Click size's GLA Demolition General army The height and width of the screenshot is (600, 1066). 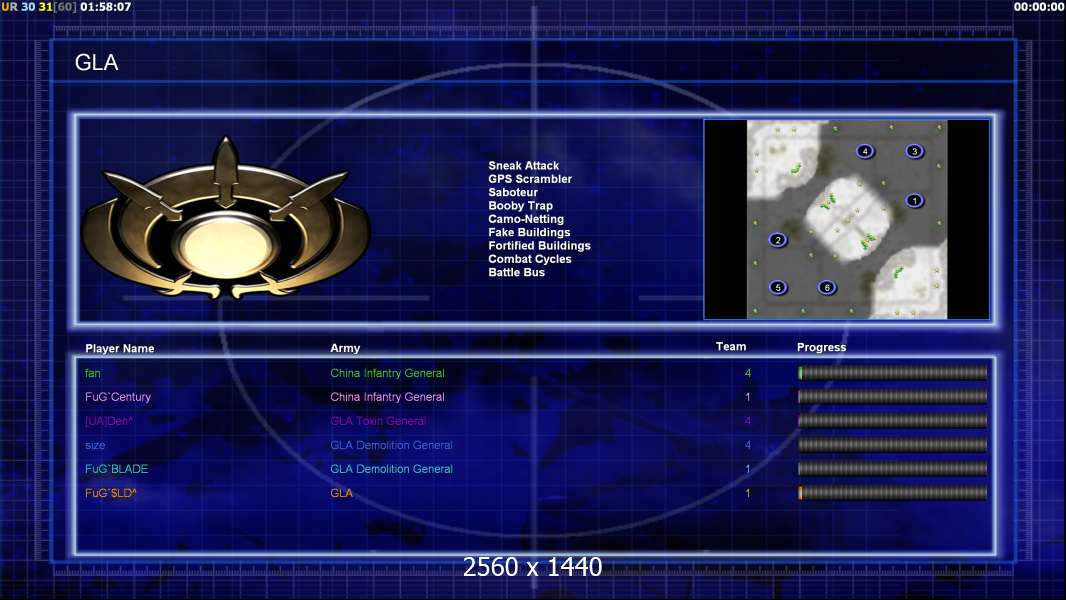click(392, 445)
